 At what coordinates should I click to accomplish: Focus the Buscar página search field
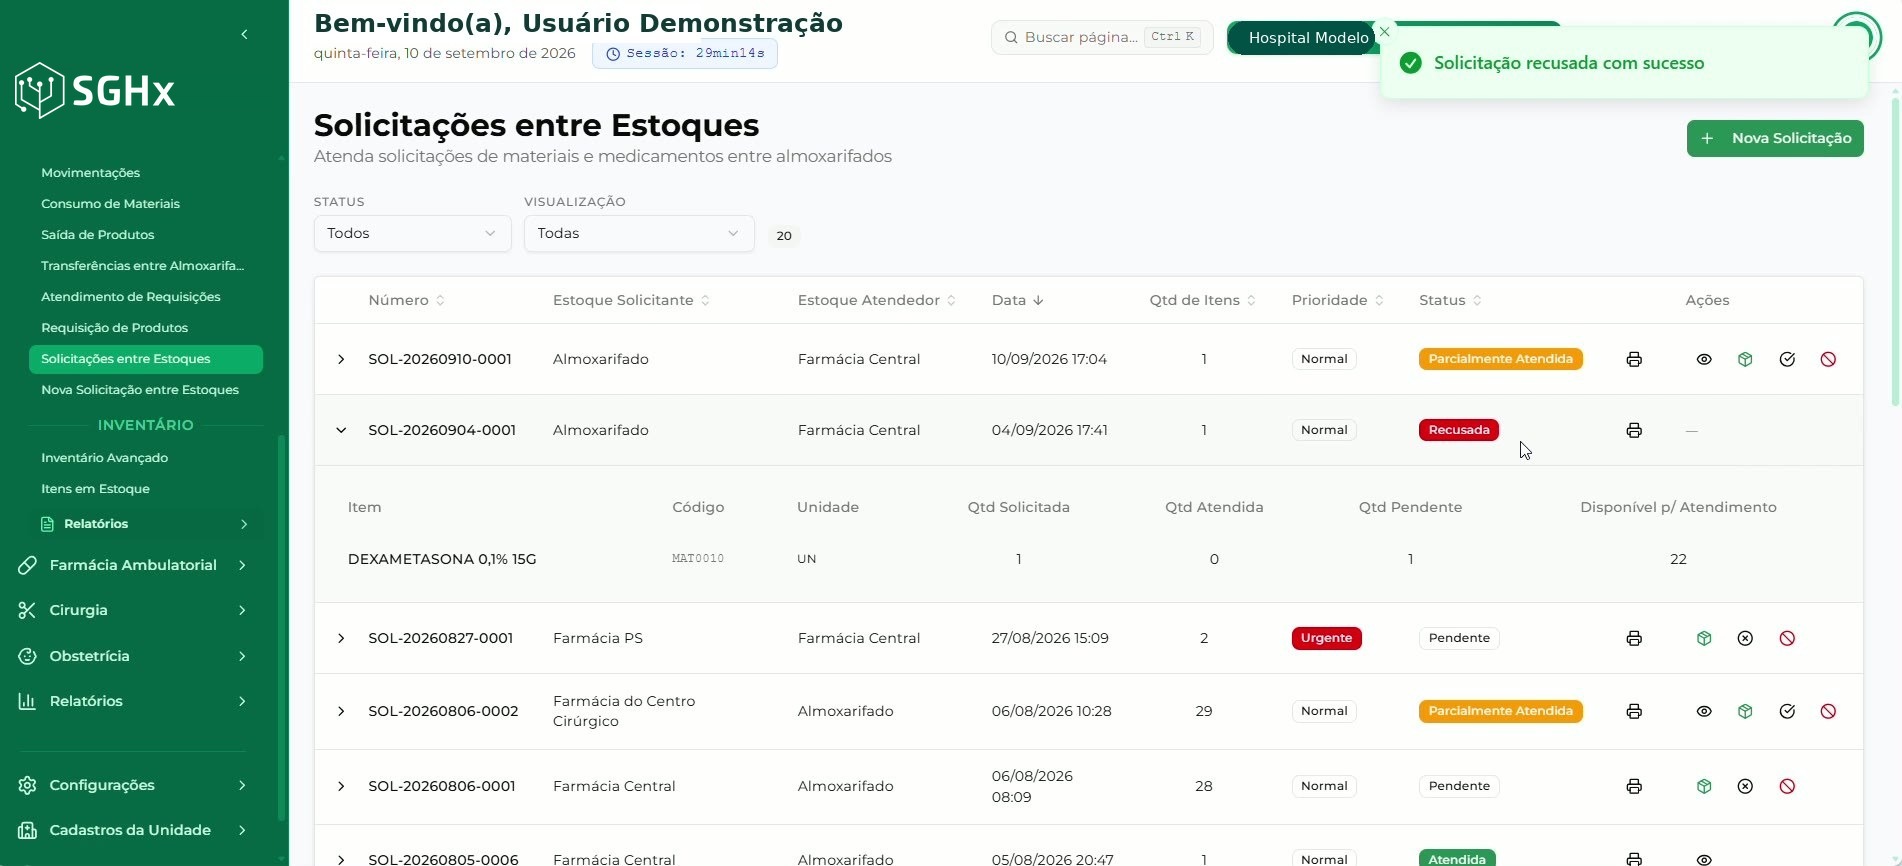(1102, 37)
